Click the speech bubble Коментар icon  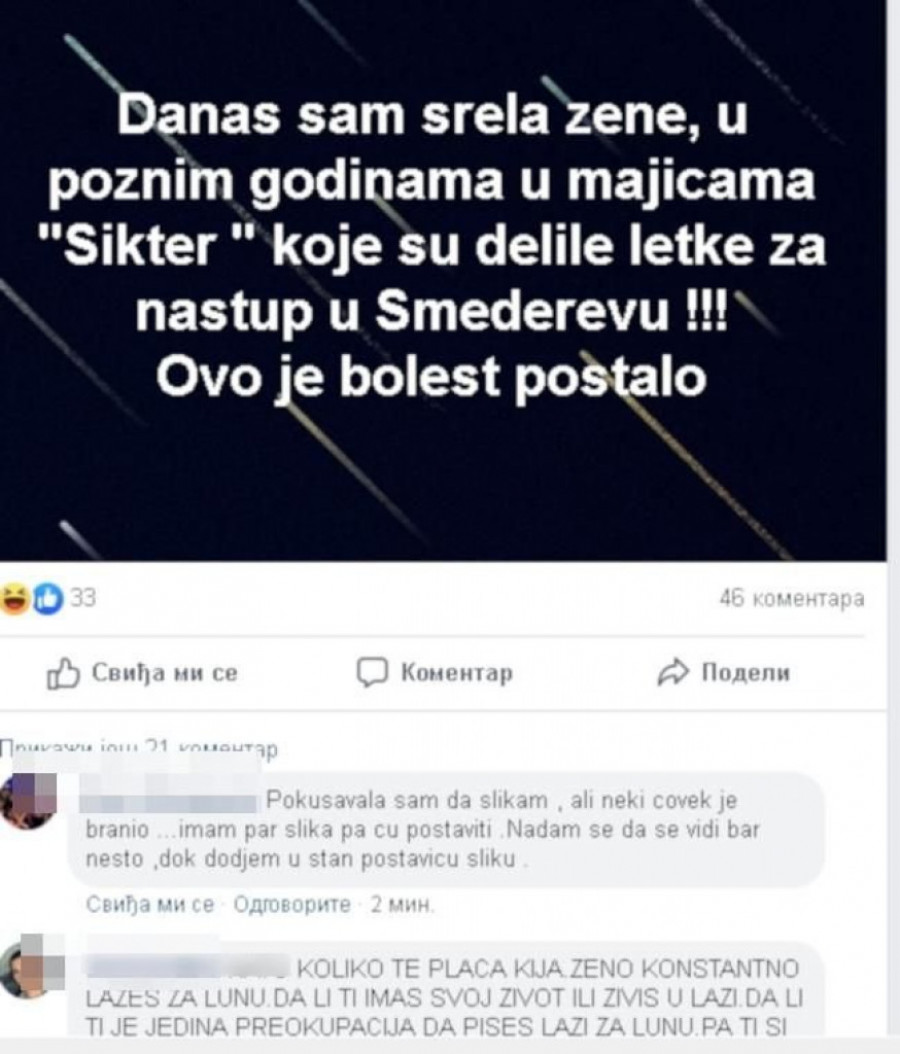coord(372,672)
